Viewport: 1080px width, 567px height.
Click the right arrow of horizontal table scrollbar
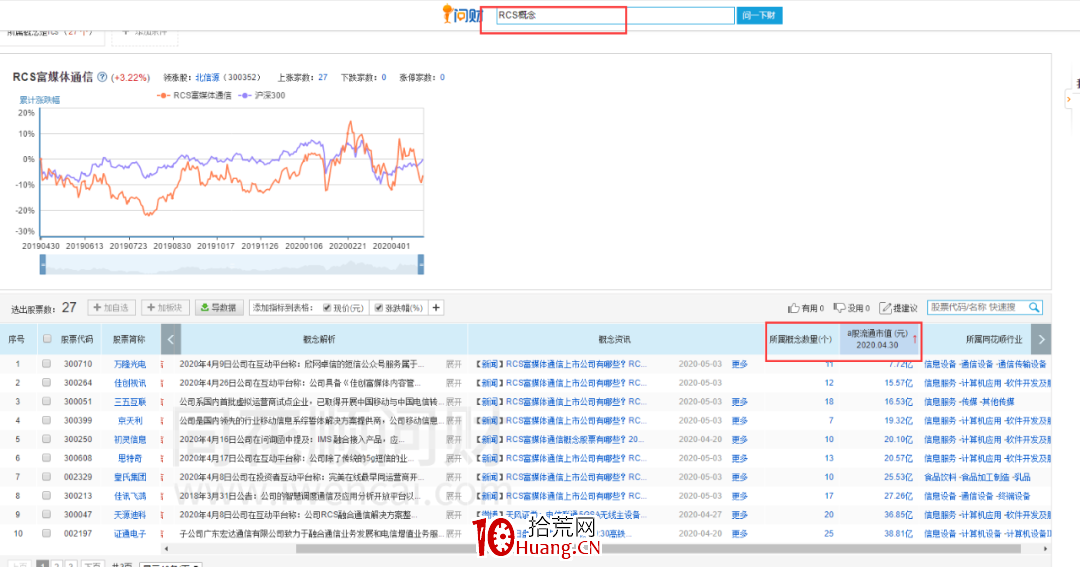coord(1046,549)
